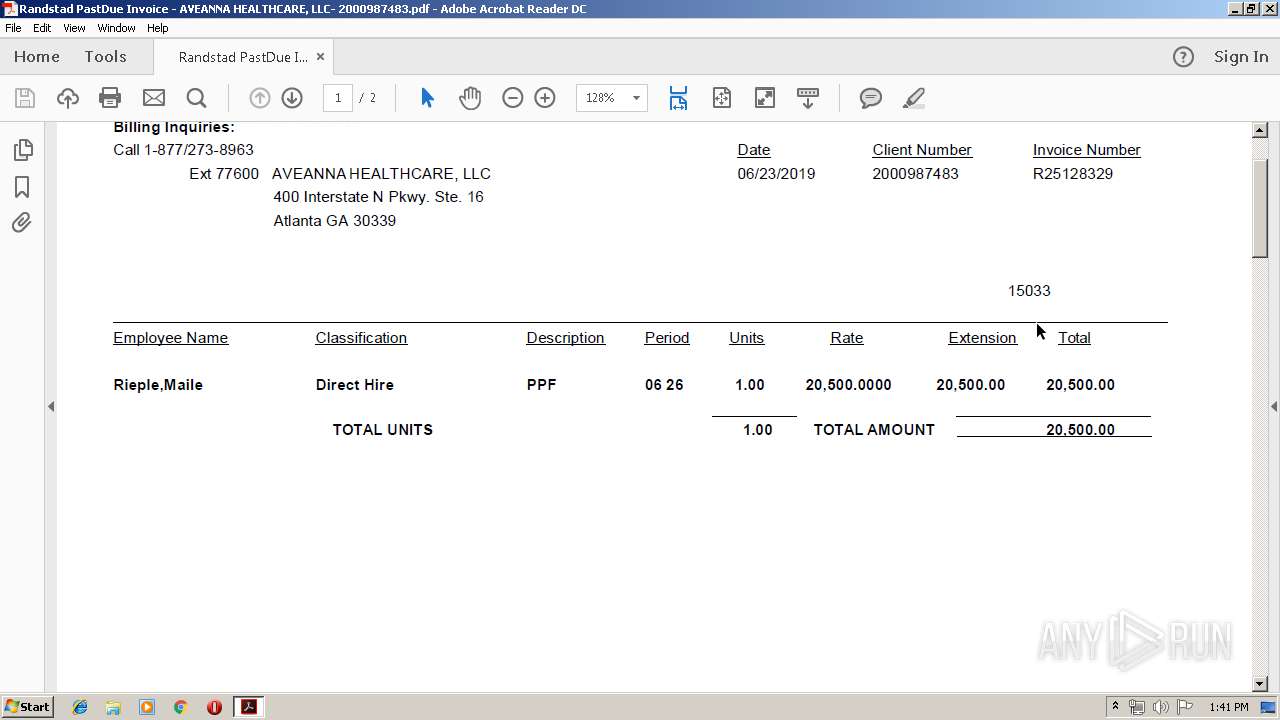The image size is (1280, 720).
Task: Click the Direct Hire classification cell
Action: 355,385
